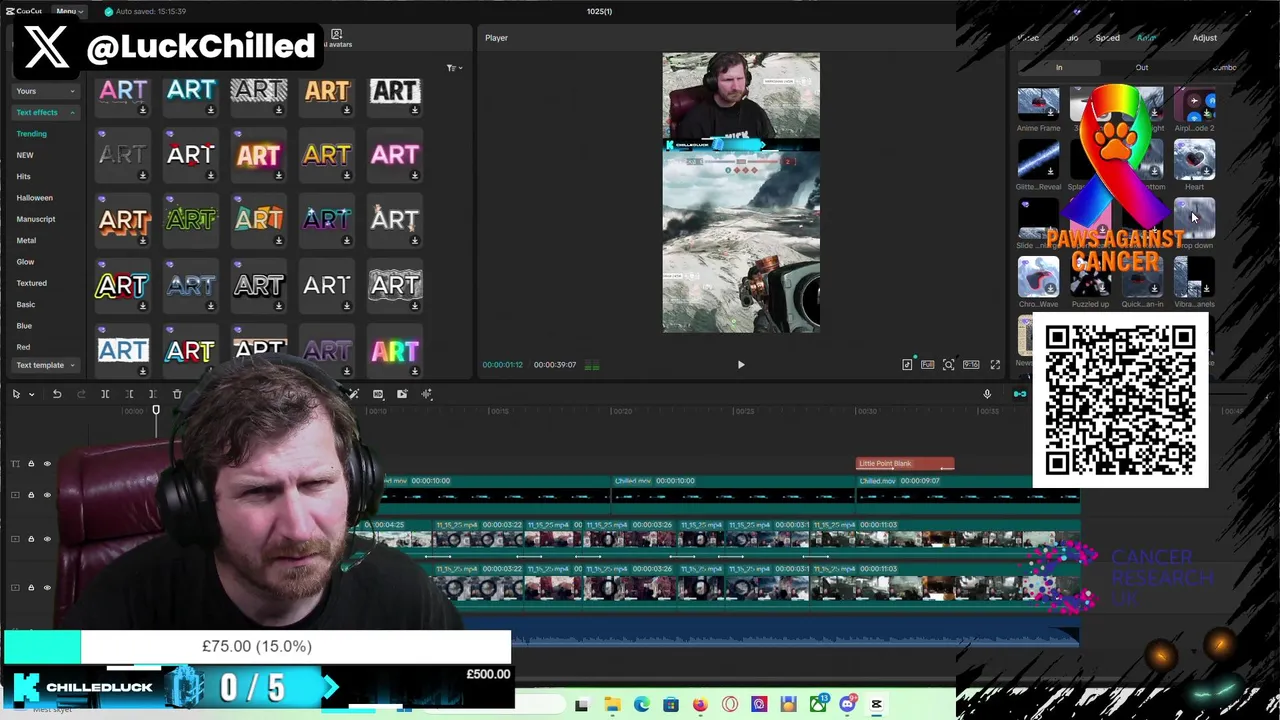The height and width of the screenshot is (720, 1280).
Task: Lock the Chilled.mov overlay track
Action: coord(31,494)
